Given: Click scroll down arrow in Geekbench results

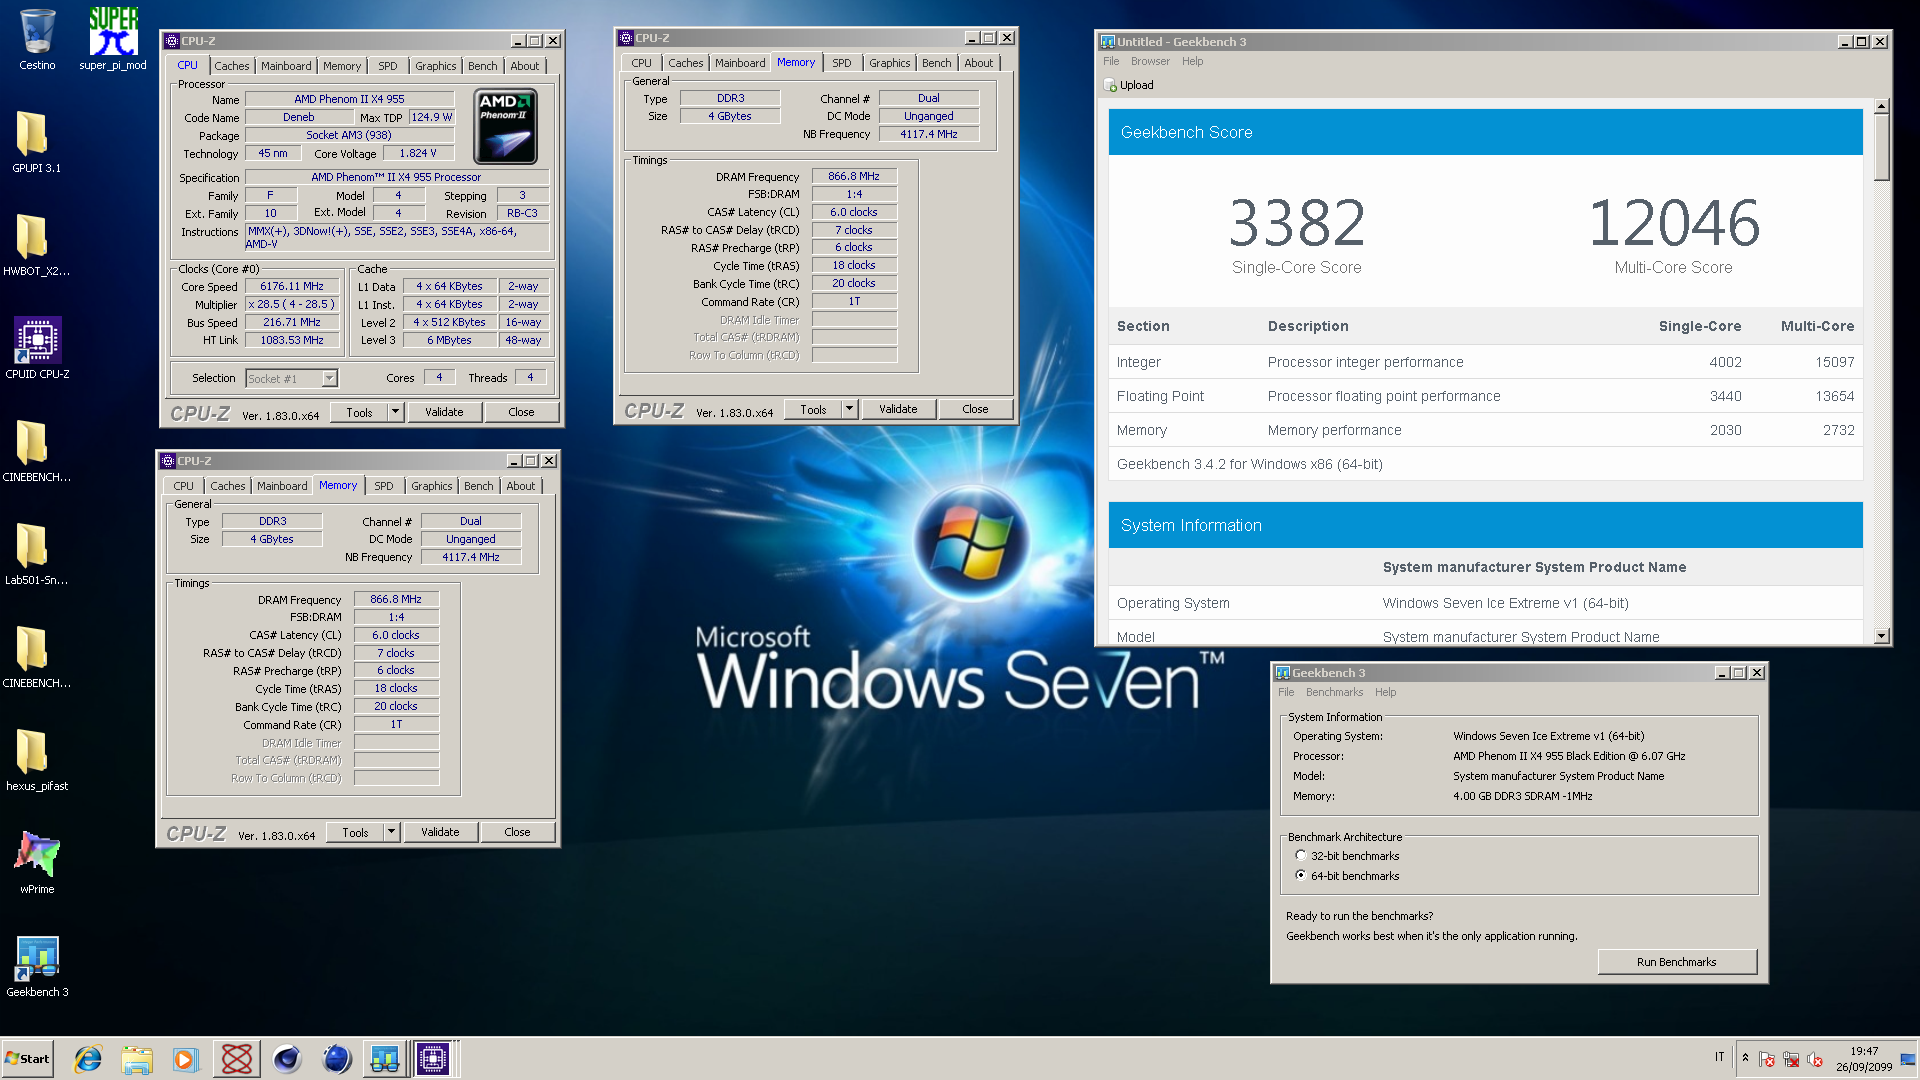Looking at the screenshot, I should (1881, 635).
